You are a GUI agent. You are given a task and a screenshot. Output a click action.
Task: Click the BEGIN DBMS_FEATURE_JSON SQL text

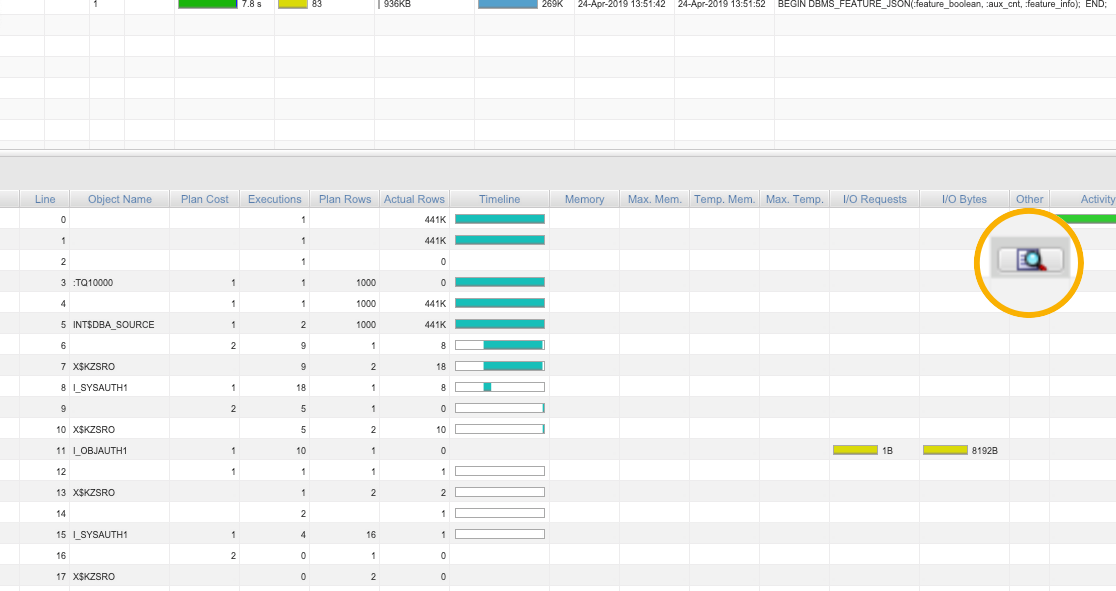click(x=942, y=4)
